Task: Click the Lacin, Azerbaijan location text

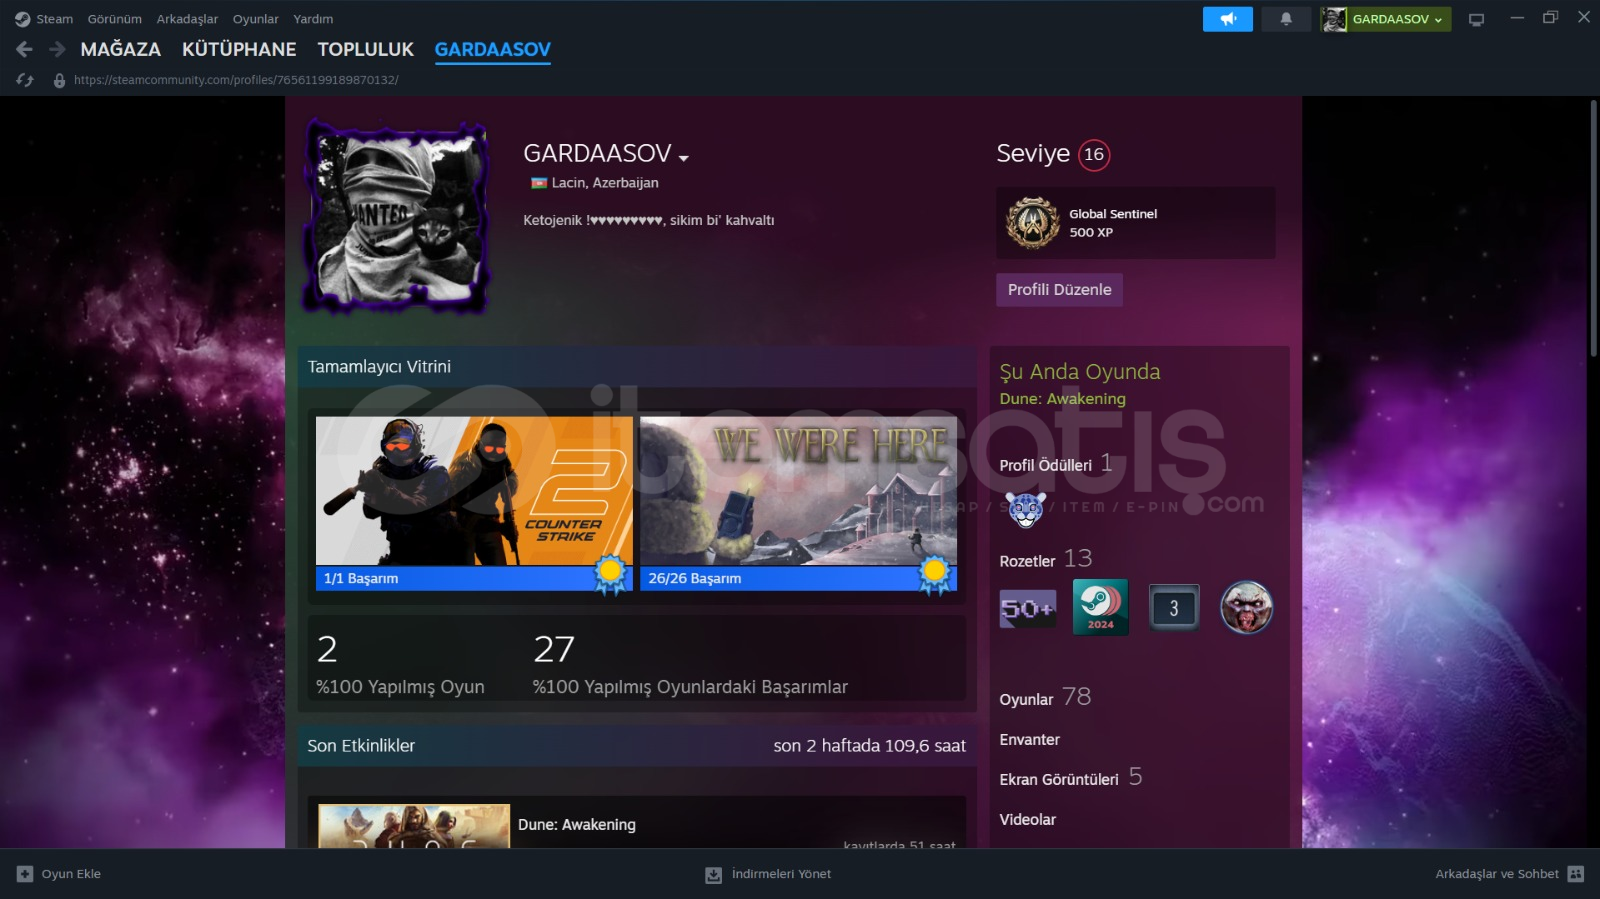Action: coord(605,183)
